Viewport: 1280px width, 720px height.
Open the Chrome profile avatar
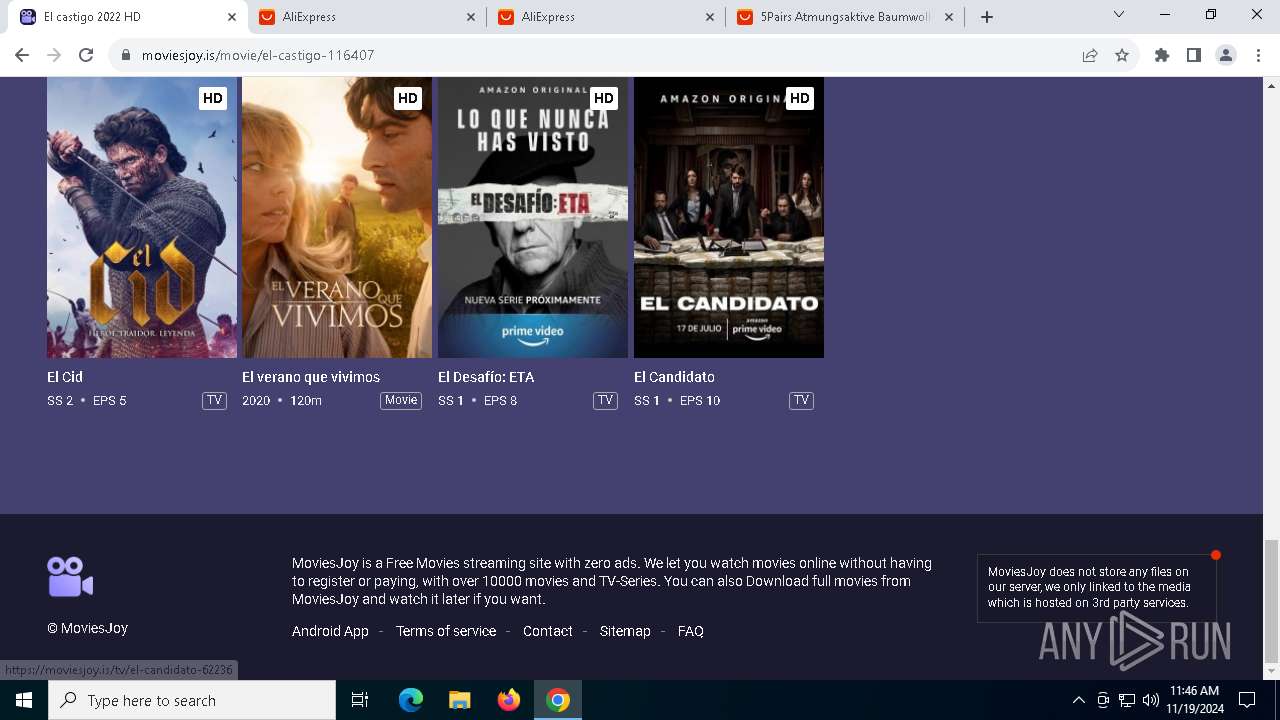[x=1226, y=55]
